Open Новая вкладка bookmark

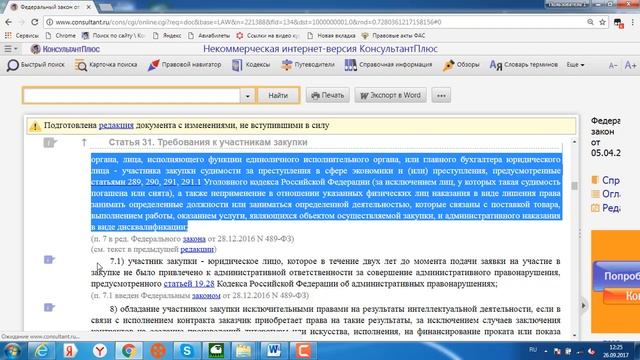(x=331, y=36)
